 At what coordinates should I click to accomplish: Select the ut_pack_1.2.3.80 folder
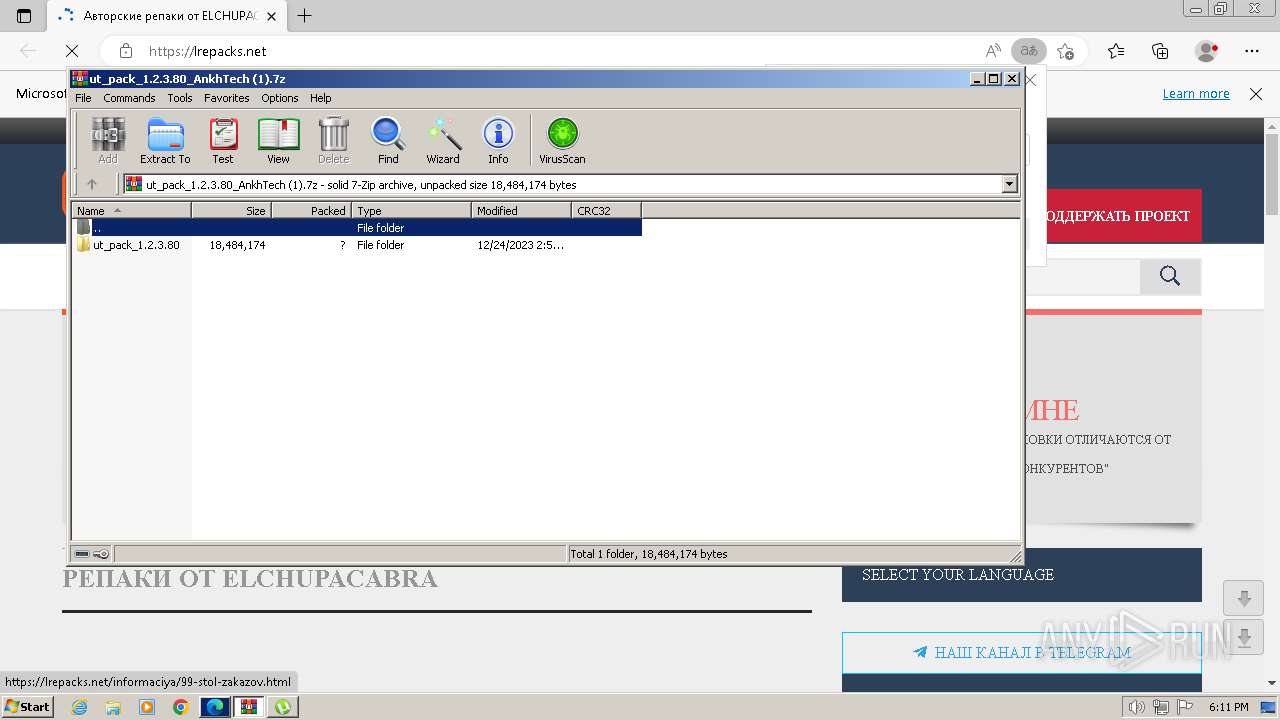coord(136,245)
